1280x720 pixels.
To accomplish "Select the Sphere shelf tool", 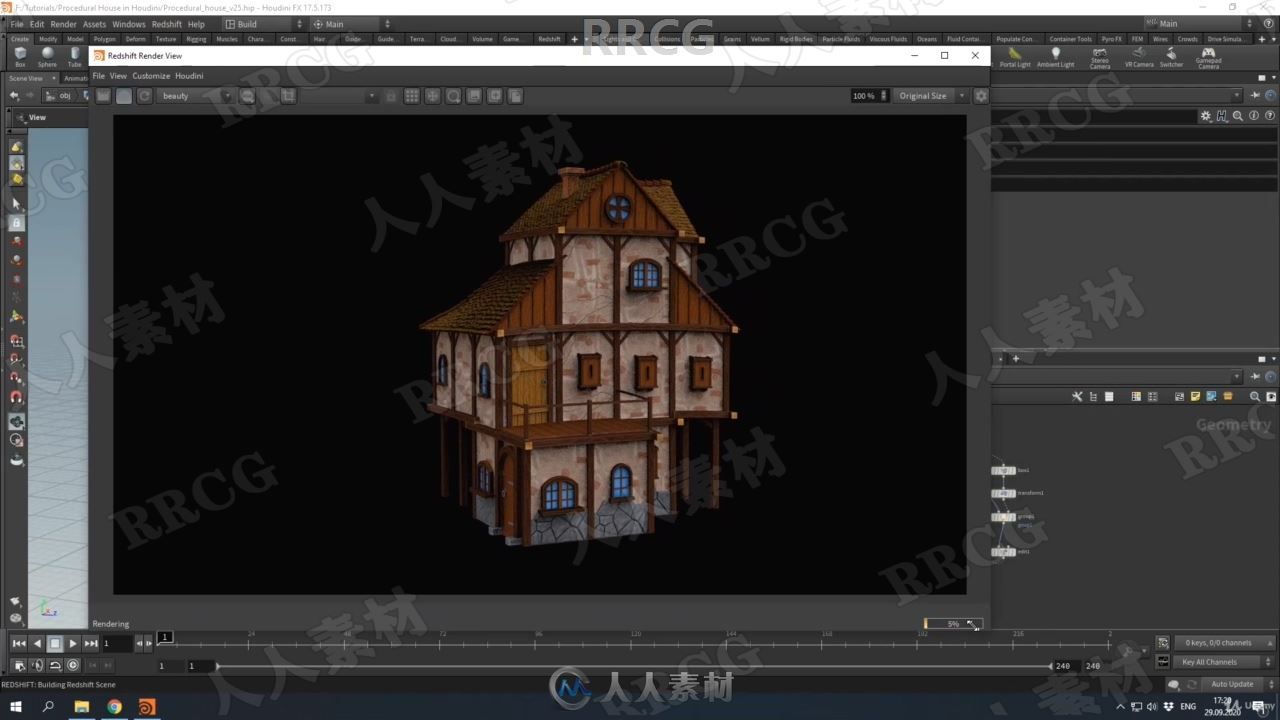I will coord(47,57).
